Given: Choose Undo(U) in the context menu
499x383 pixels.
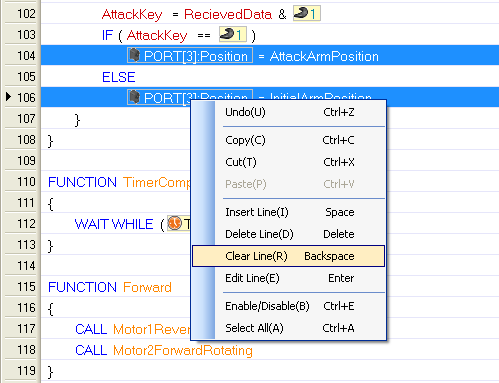Looking at the screenshot, I should pos(289,112).
